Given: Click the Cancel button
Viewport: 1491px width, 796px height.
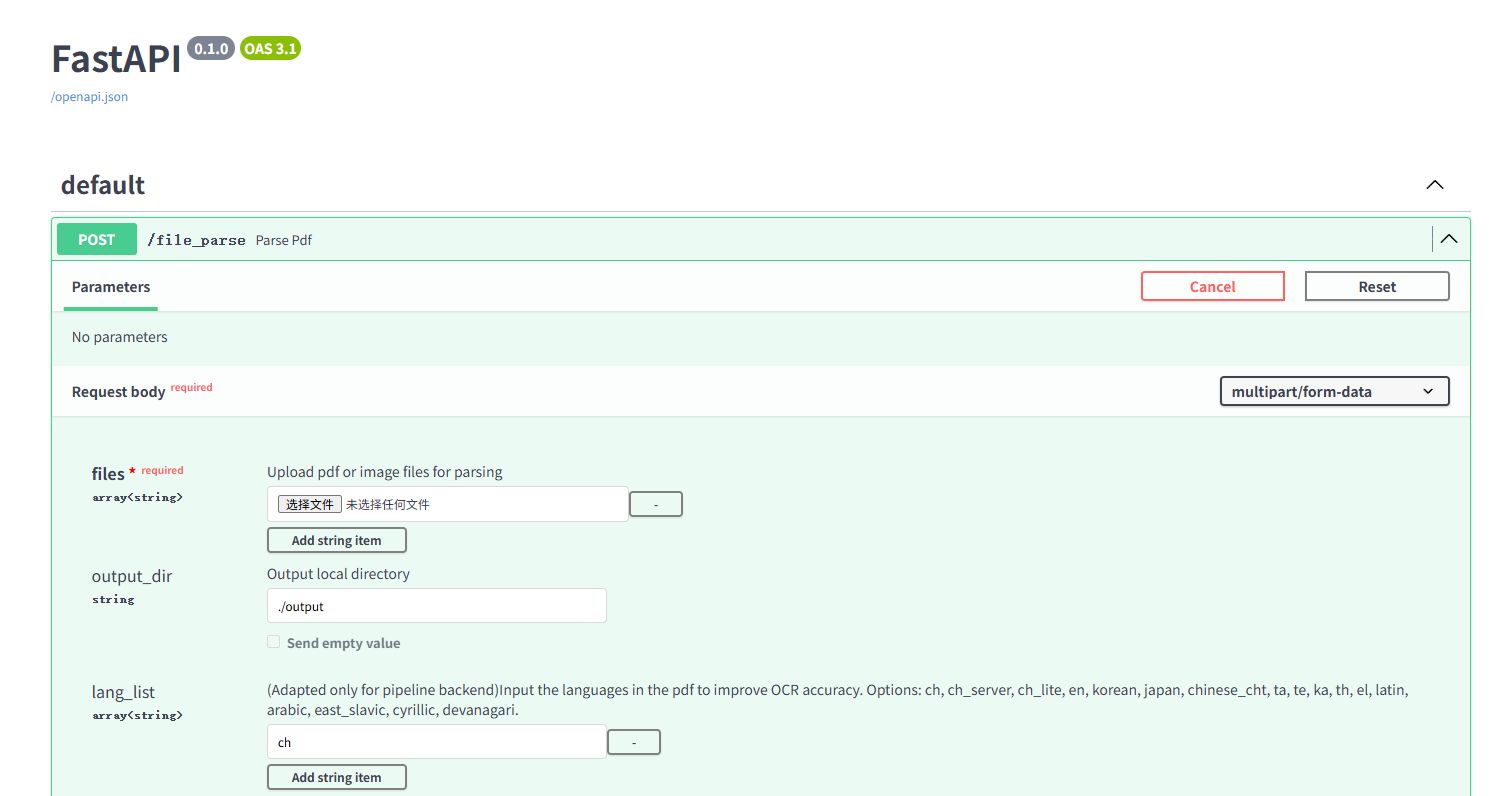Looking at the screenshot, I should (1212, 287).
